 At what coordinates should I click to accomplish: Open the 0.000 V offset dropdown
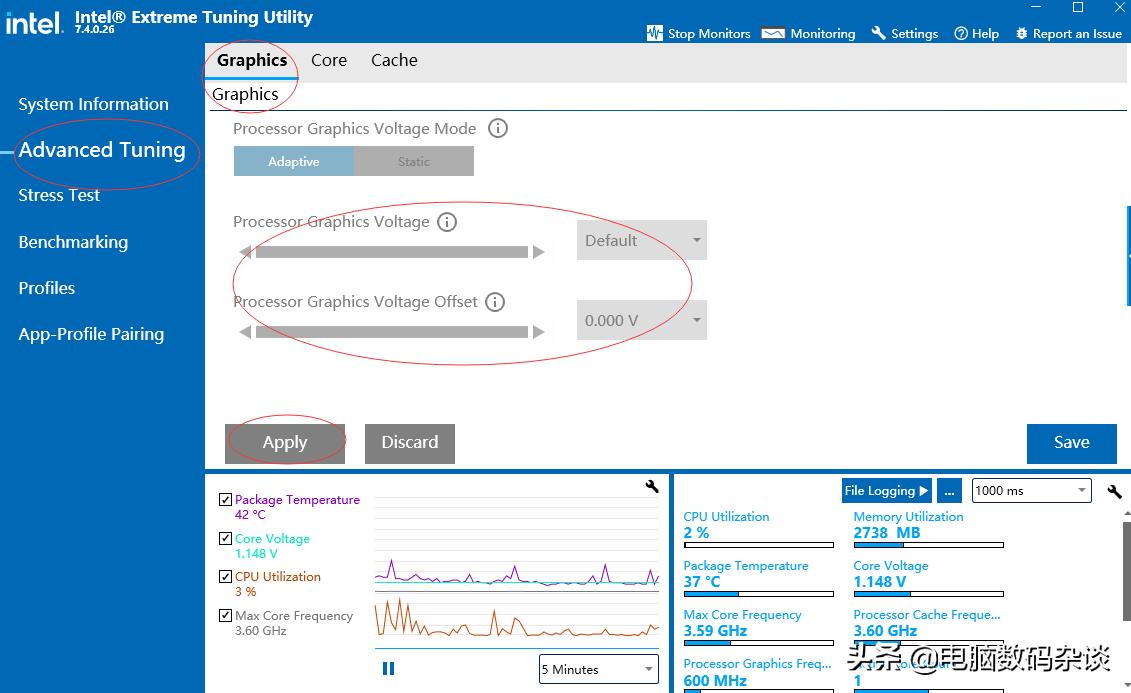pyautogui.click(x=642, y=320)
